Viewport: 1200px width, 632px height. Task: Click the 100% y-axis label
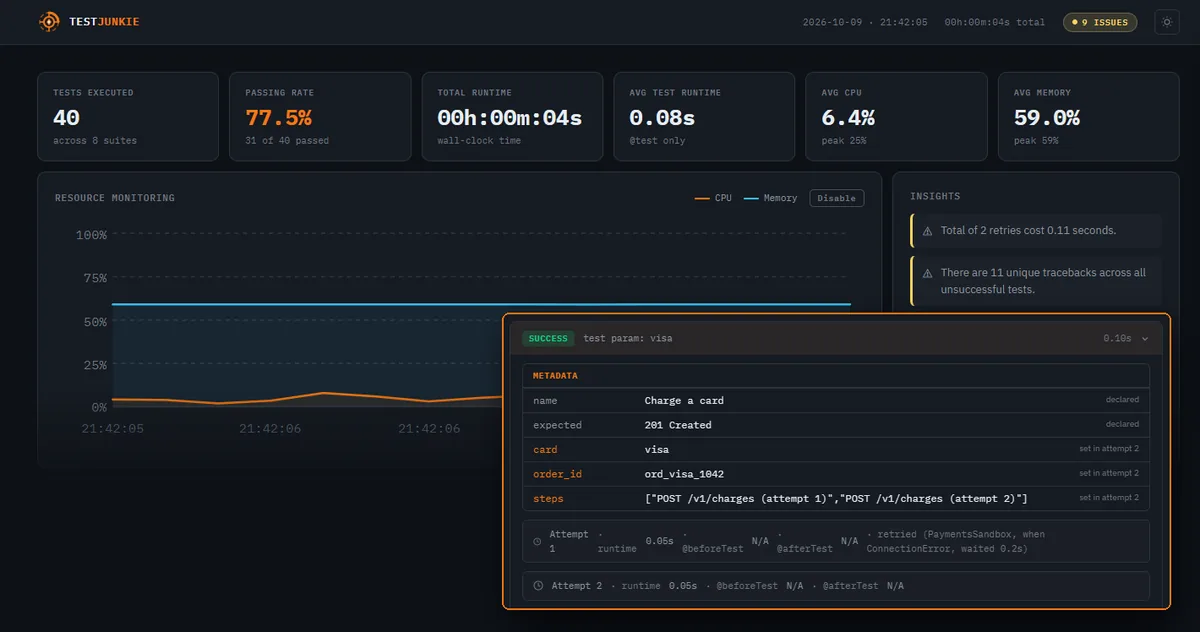[x=91, y=235]
